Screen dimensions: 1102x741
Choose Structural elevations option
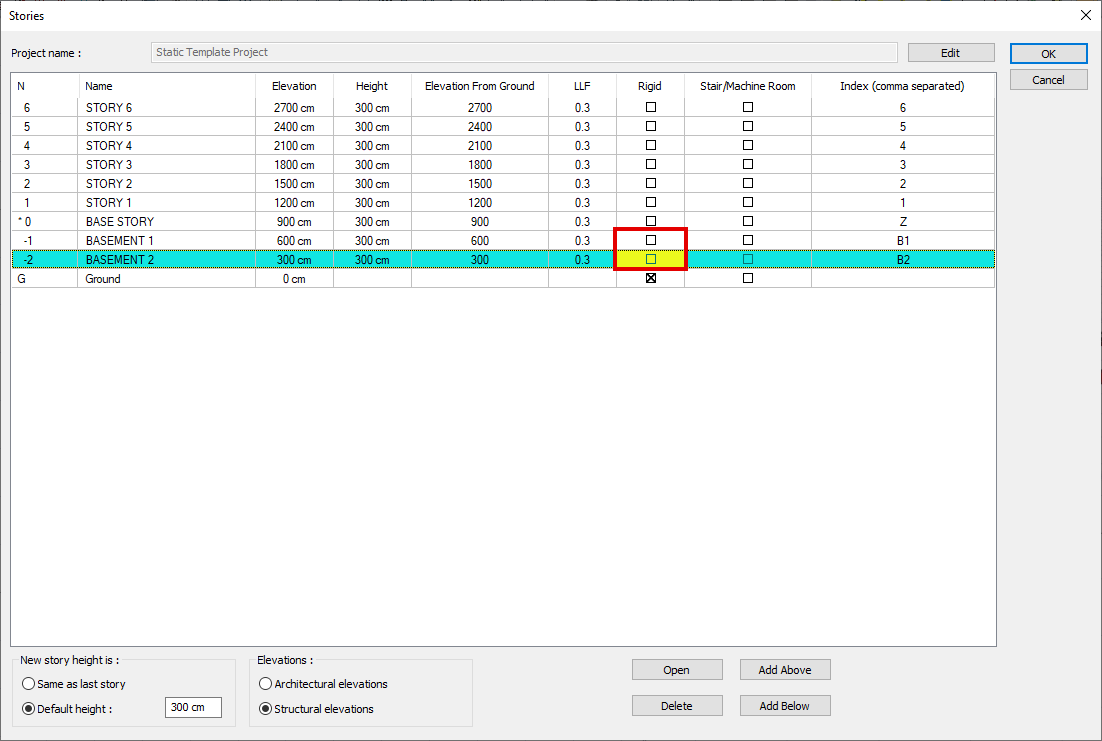pyautogui.click(x=266, y=709)
